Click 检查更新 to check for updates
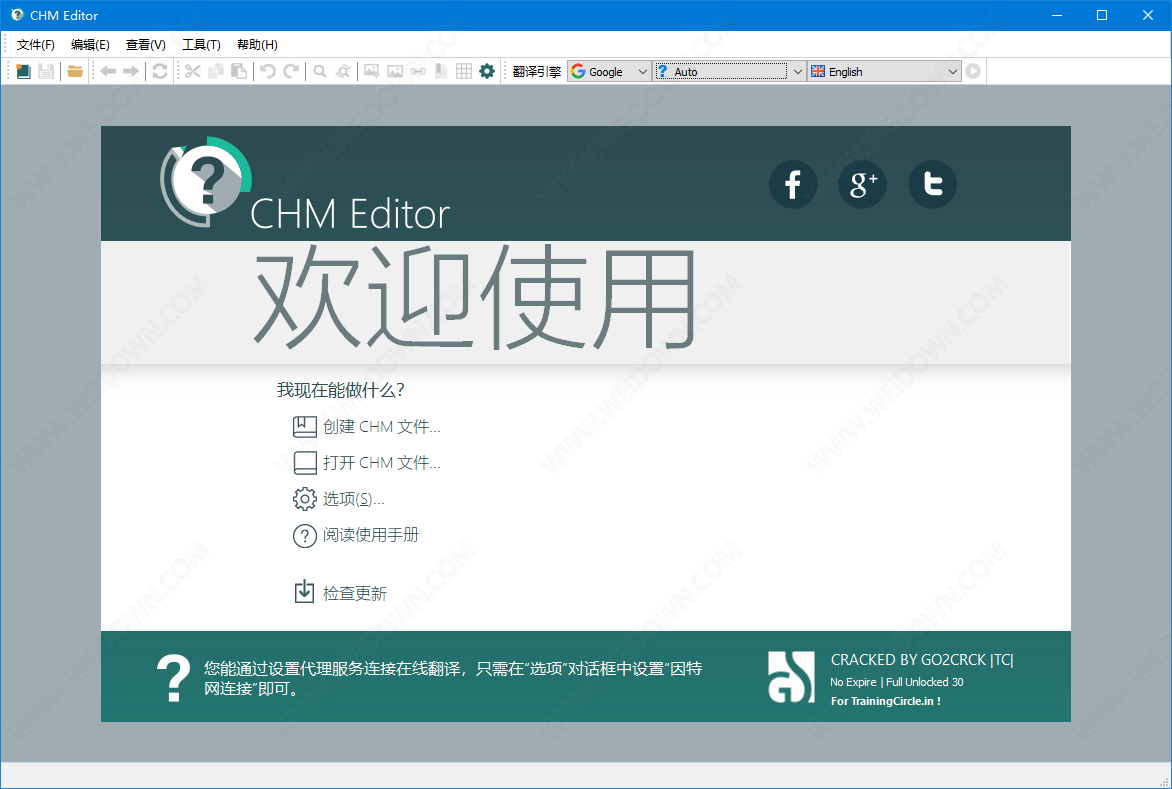Viewport: 1172px width, 789px height. [x=354, y=593]
